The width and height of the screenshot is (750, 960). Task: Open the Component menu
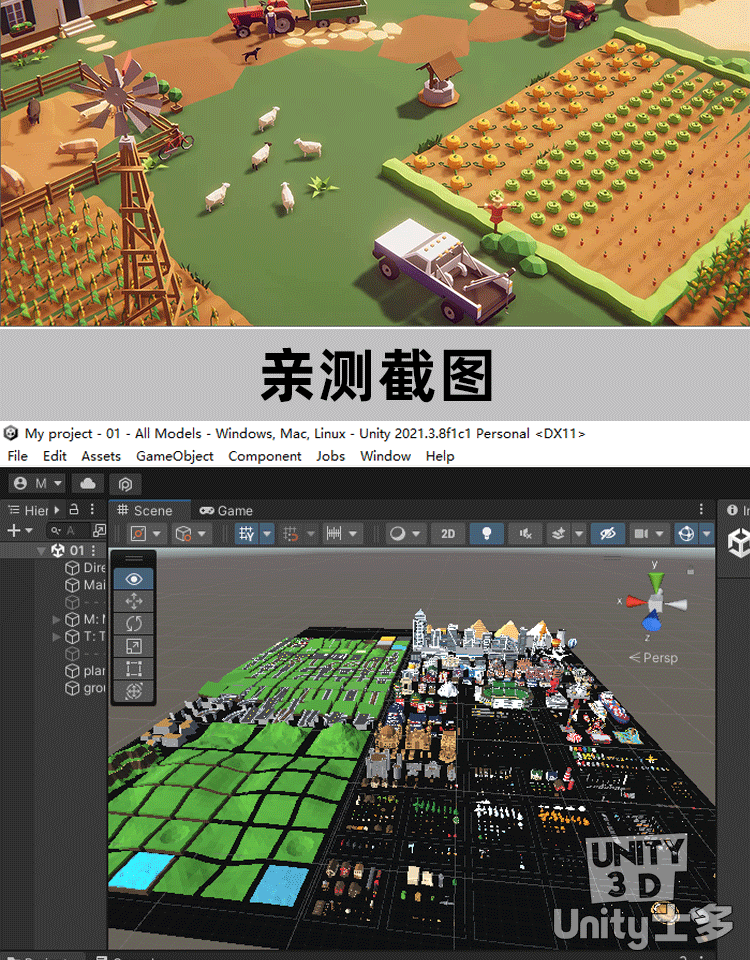pyautogui.click(x=264, y=456)
